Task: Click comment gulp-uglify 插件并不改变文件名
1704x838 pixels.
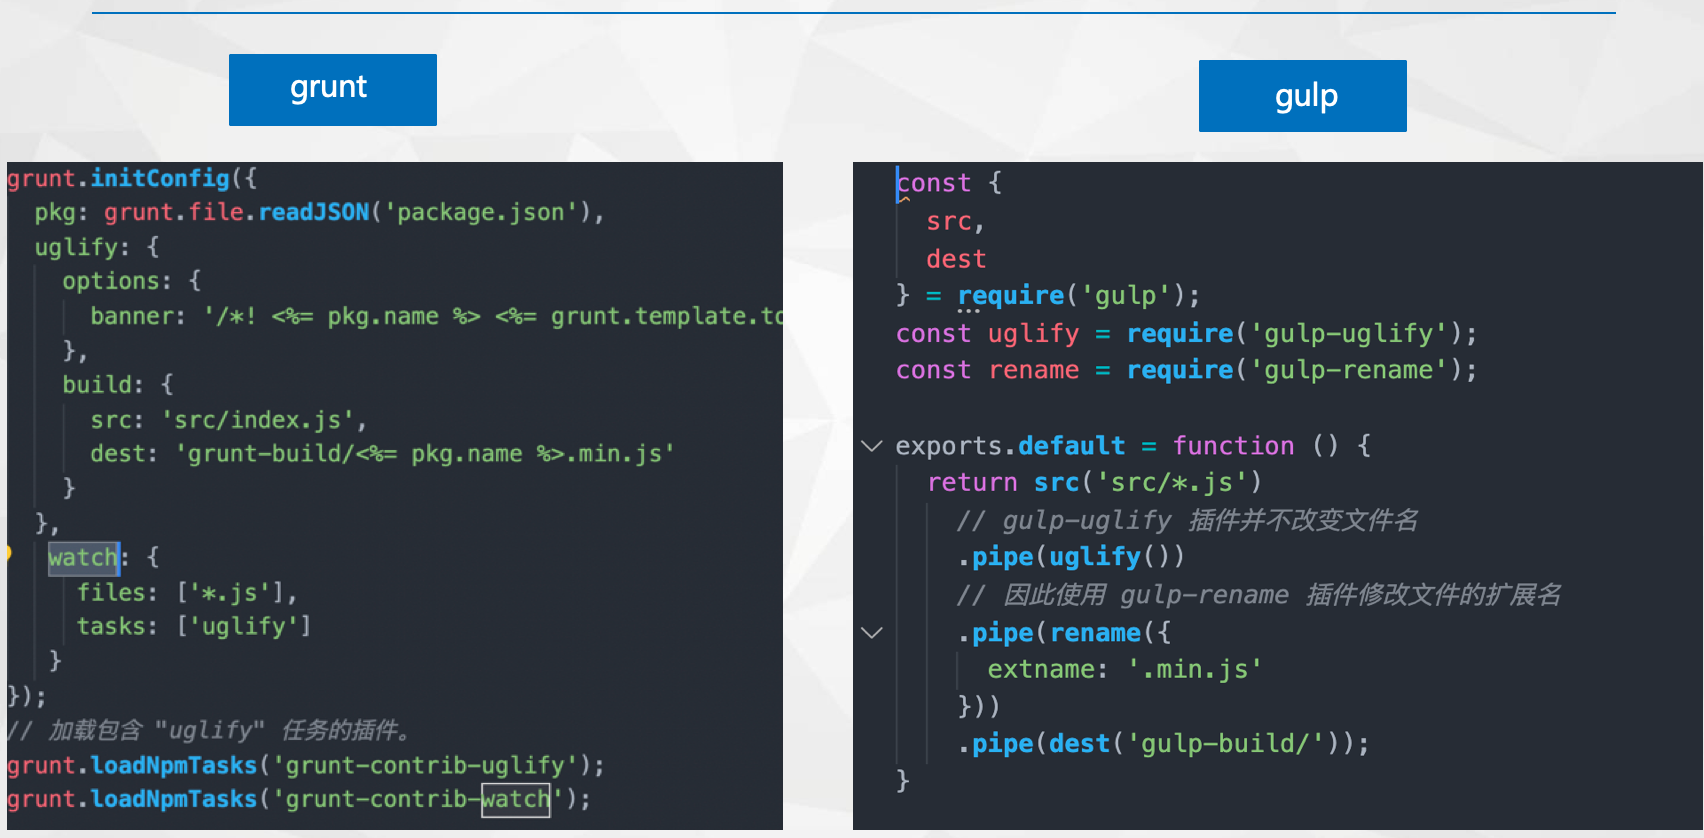Action: click(x=1187, y=521)
